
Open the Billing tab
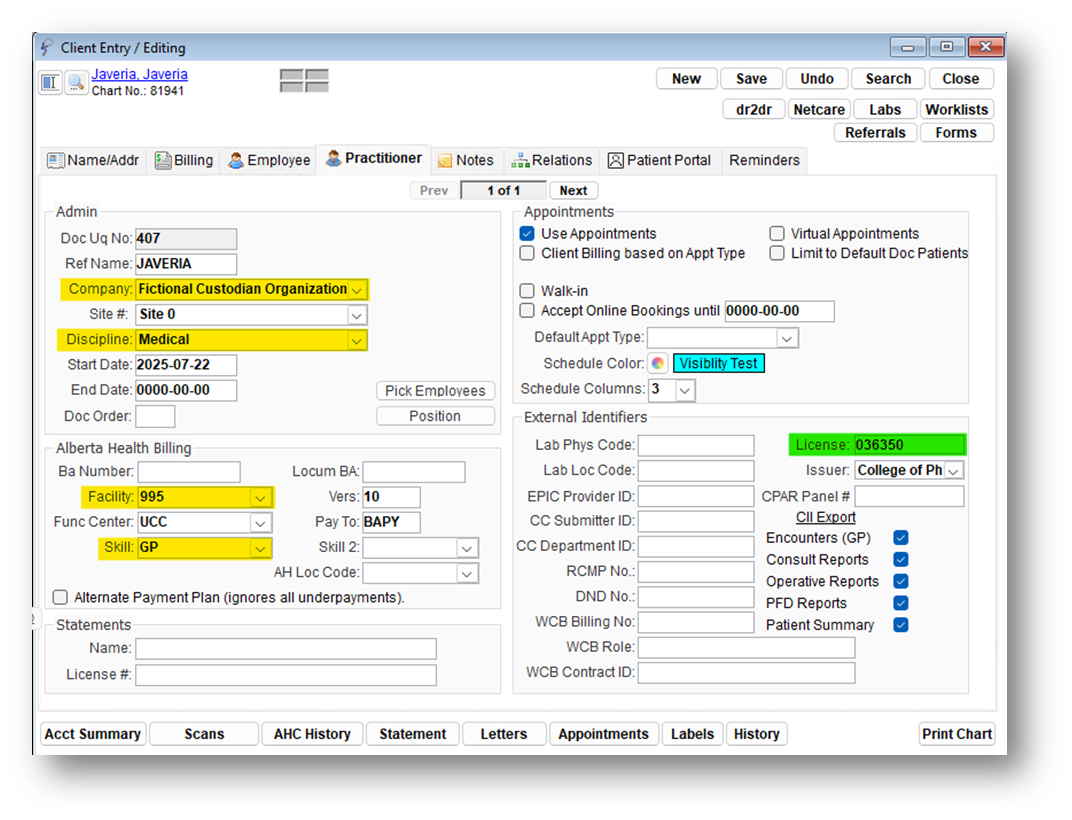[x=184, y=160]
